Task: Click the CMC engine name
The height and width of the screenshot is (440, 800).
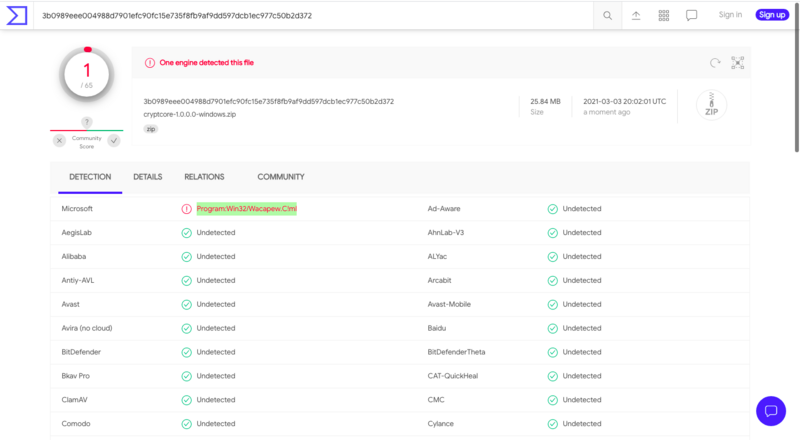Action: click(436, 400)
